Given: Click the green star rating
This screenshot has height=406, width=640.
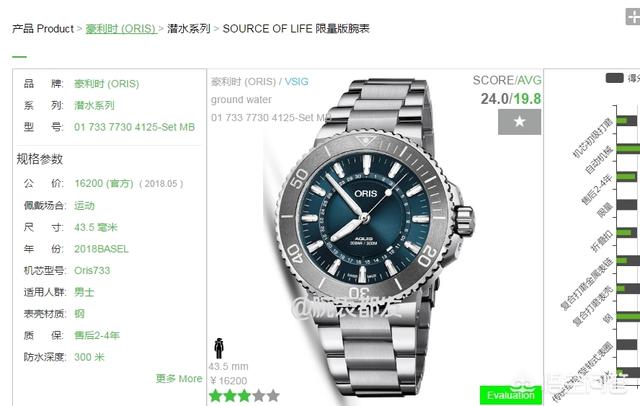Looking at the screenshot, I should (x=244, y=395).
